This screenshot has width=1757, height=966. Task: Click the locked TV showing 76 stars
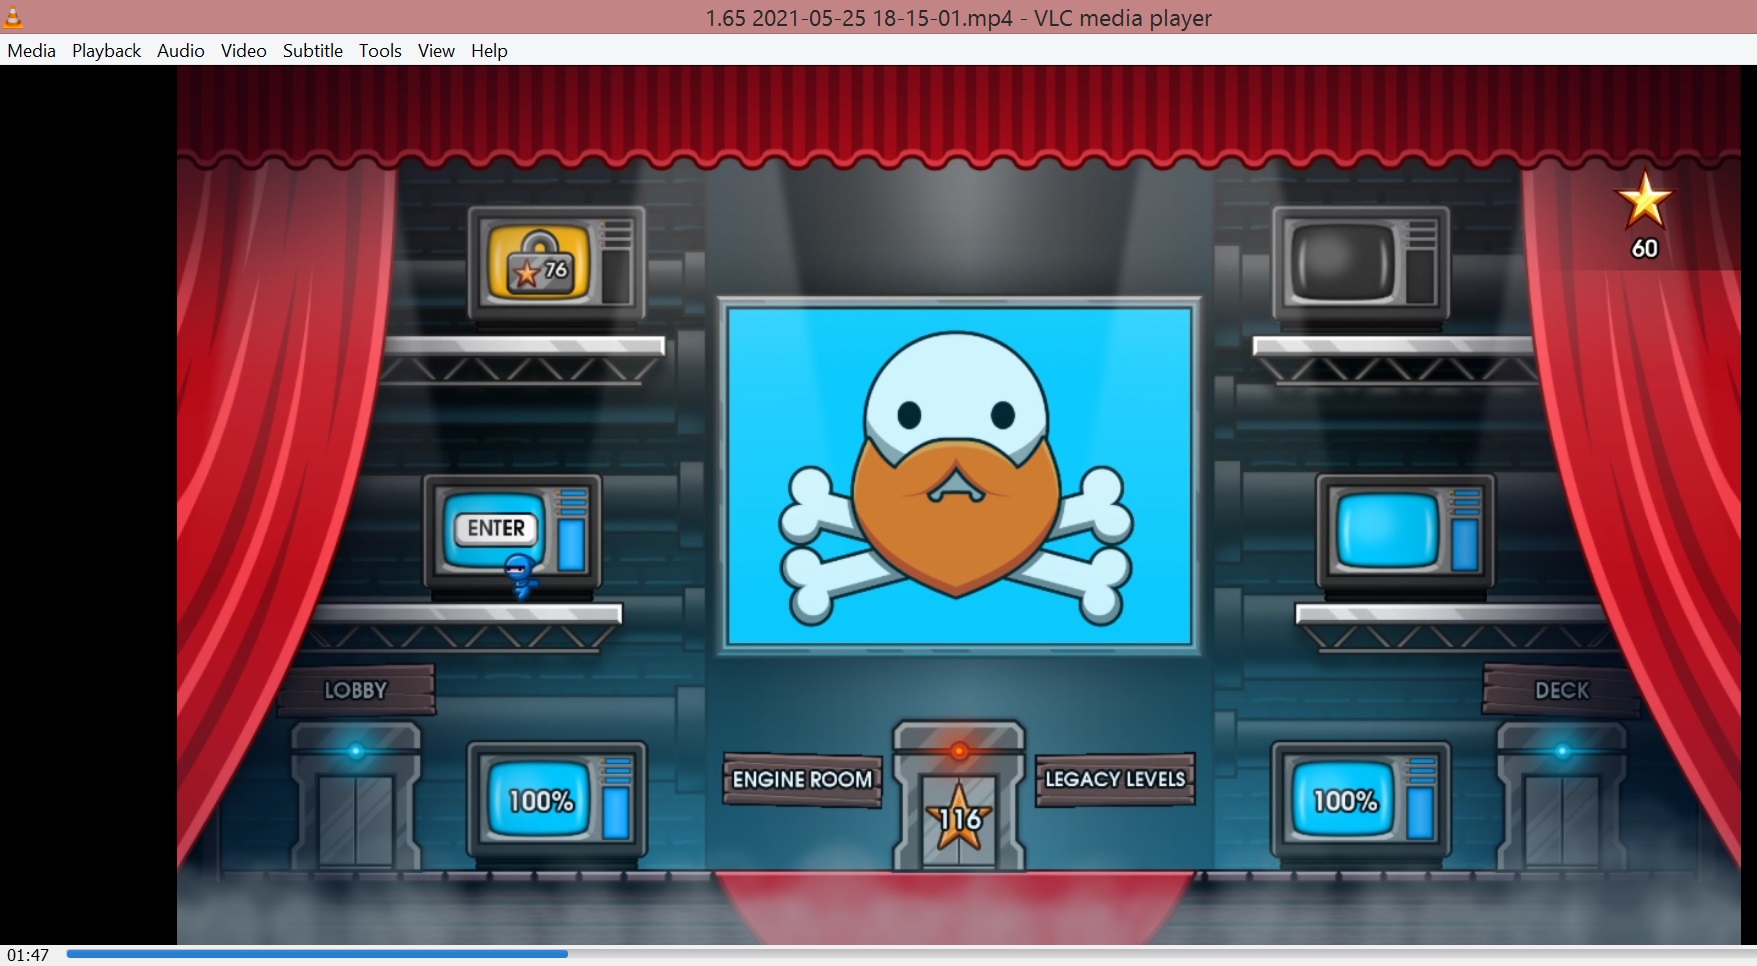click(557, 264)
